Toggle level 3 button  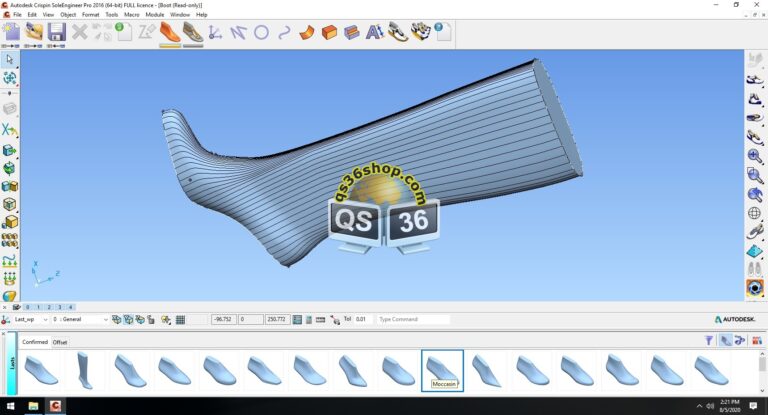point(60,307)
